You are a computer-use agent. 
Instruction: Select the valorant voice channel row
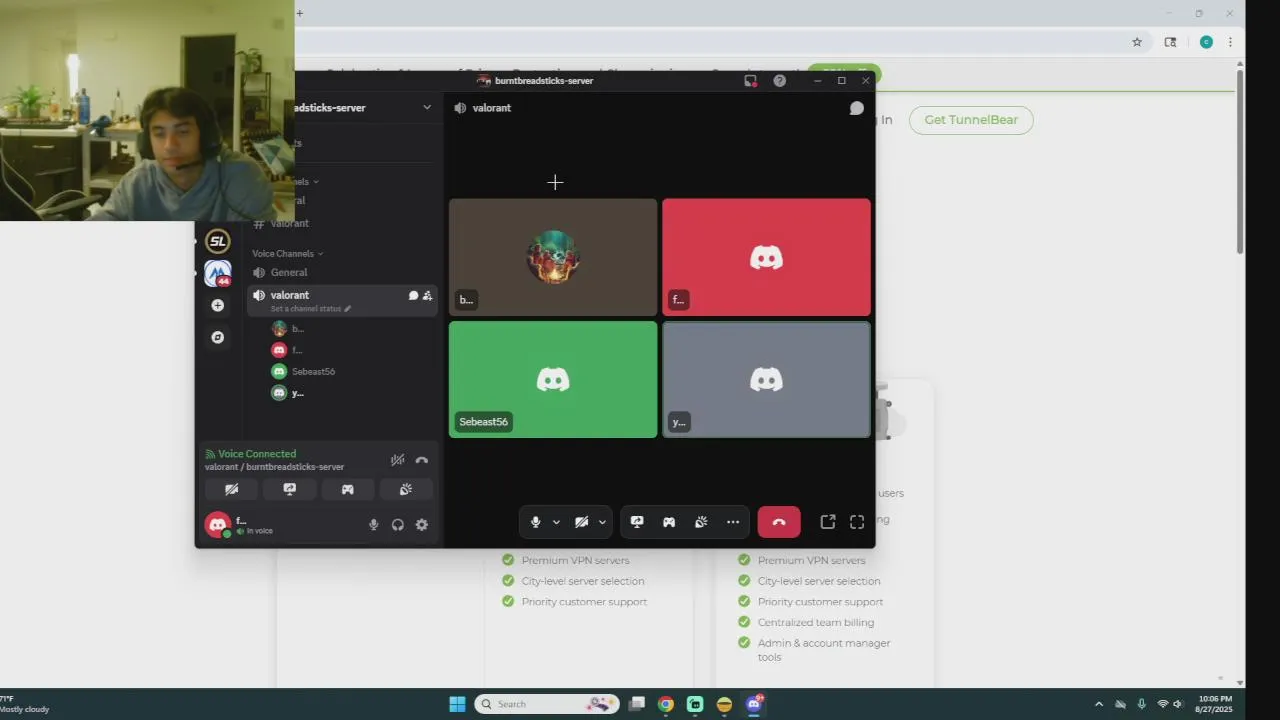[x=342, y=300]
